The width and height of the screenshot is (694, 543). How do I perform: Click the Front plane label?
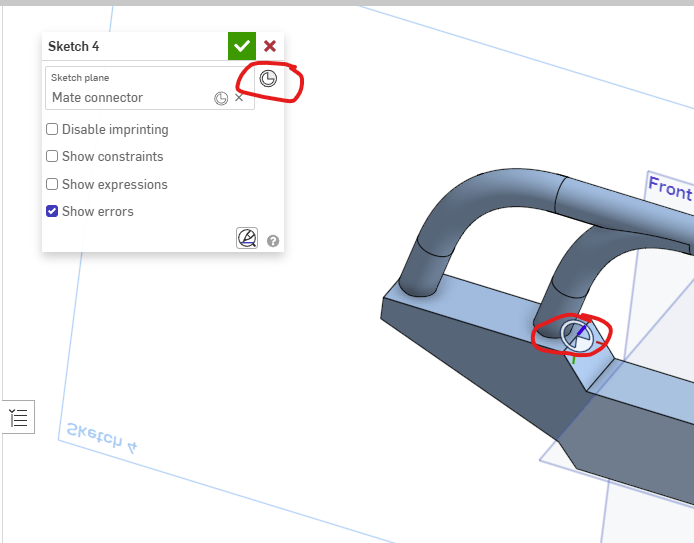click(670, 189)
